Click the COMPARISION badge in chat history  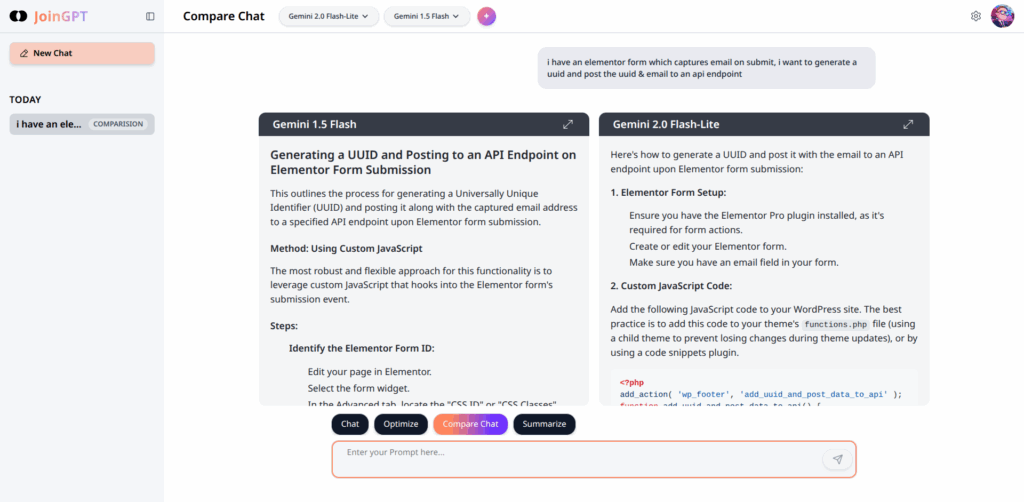point(119,124)
